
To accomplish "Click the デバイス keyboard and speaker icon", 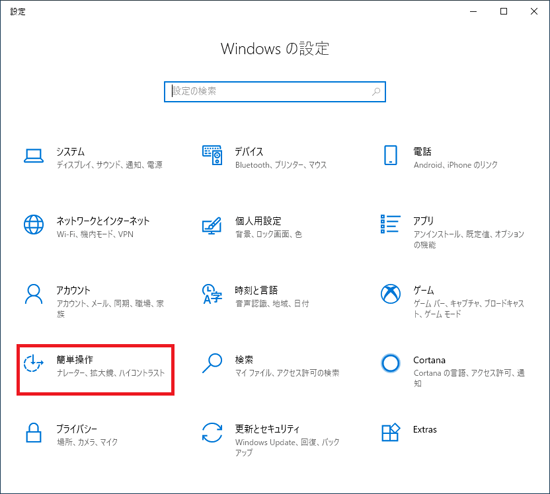I will [x=212, y=155].
